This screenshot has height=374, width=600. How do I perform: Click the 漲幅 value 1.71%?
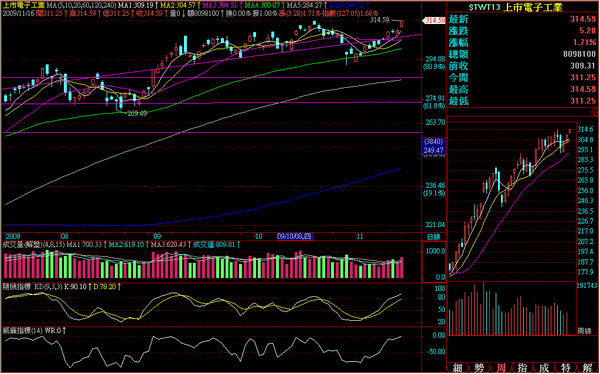point(585,42)
